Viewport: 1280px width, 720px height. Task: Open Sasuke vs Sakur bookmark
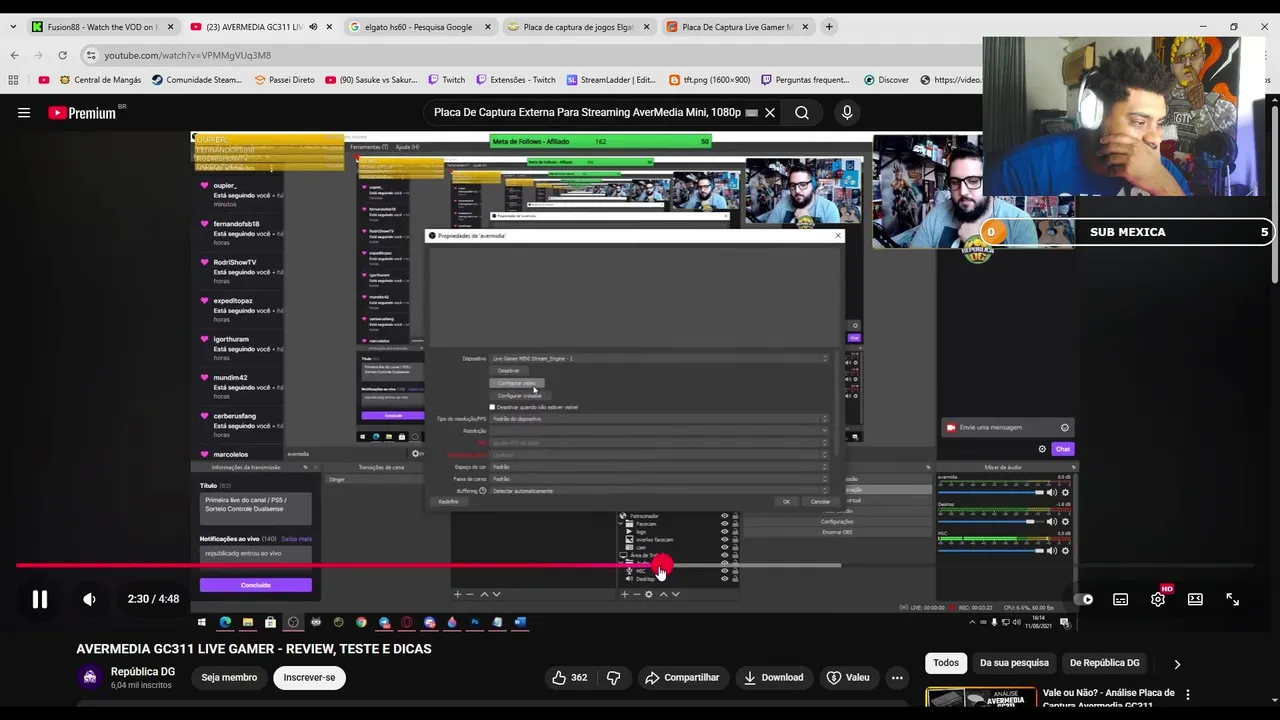[371, 80]
